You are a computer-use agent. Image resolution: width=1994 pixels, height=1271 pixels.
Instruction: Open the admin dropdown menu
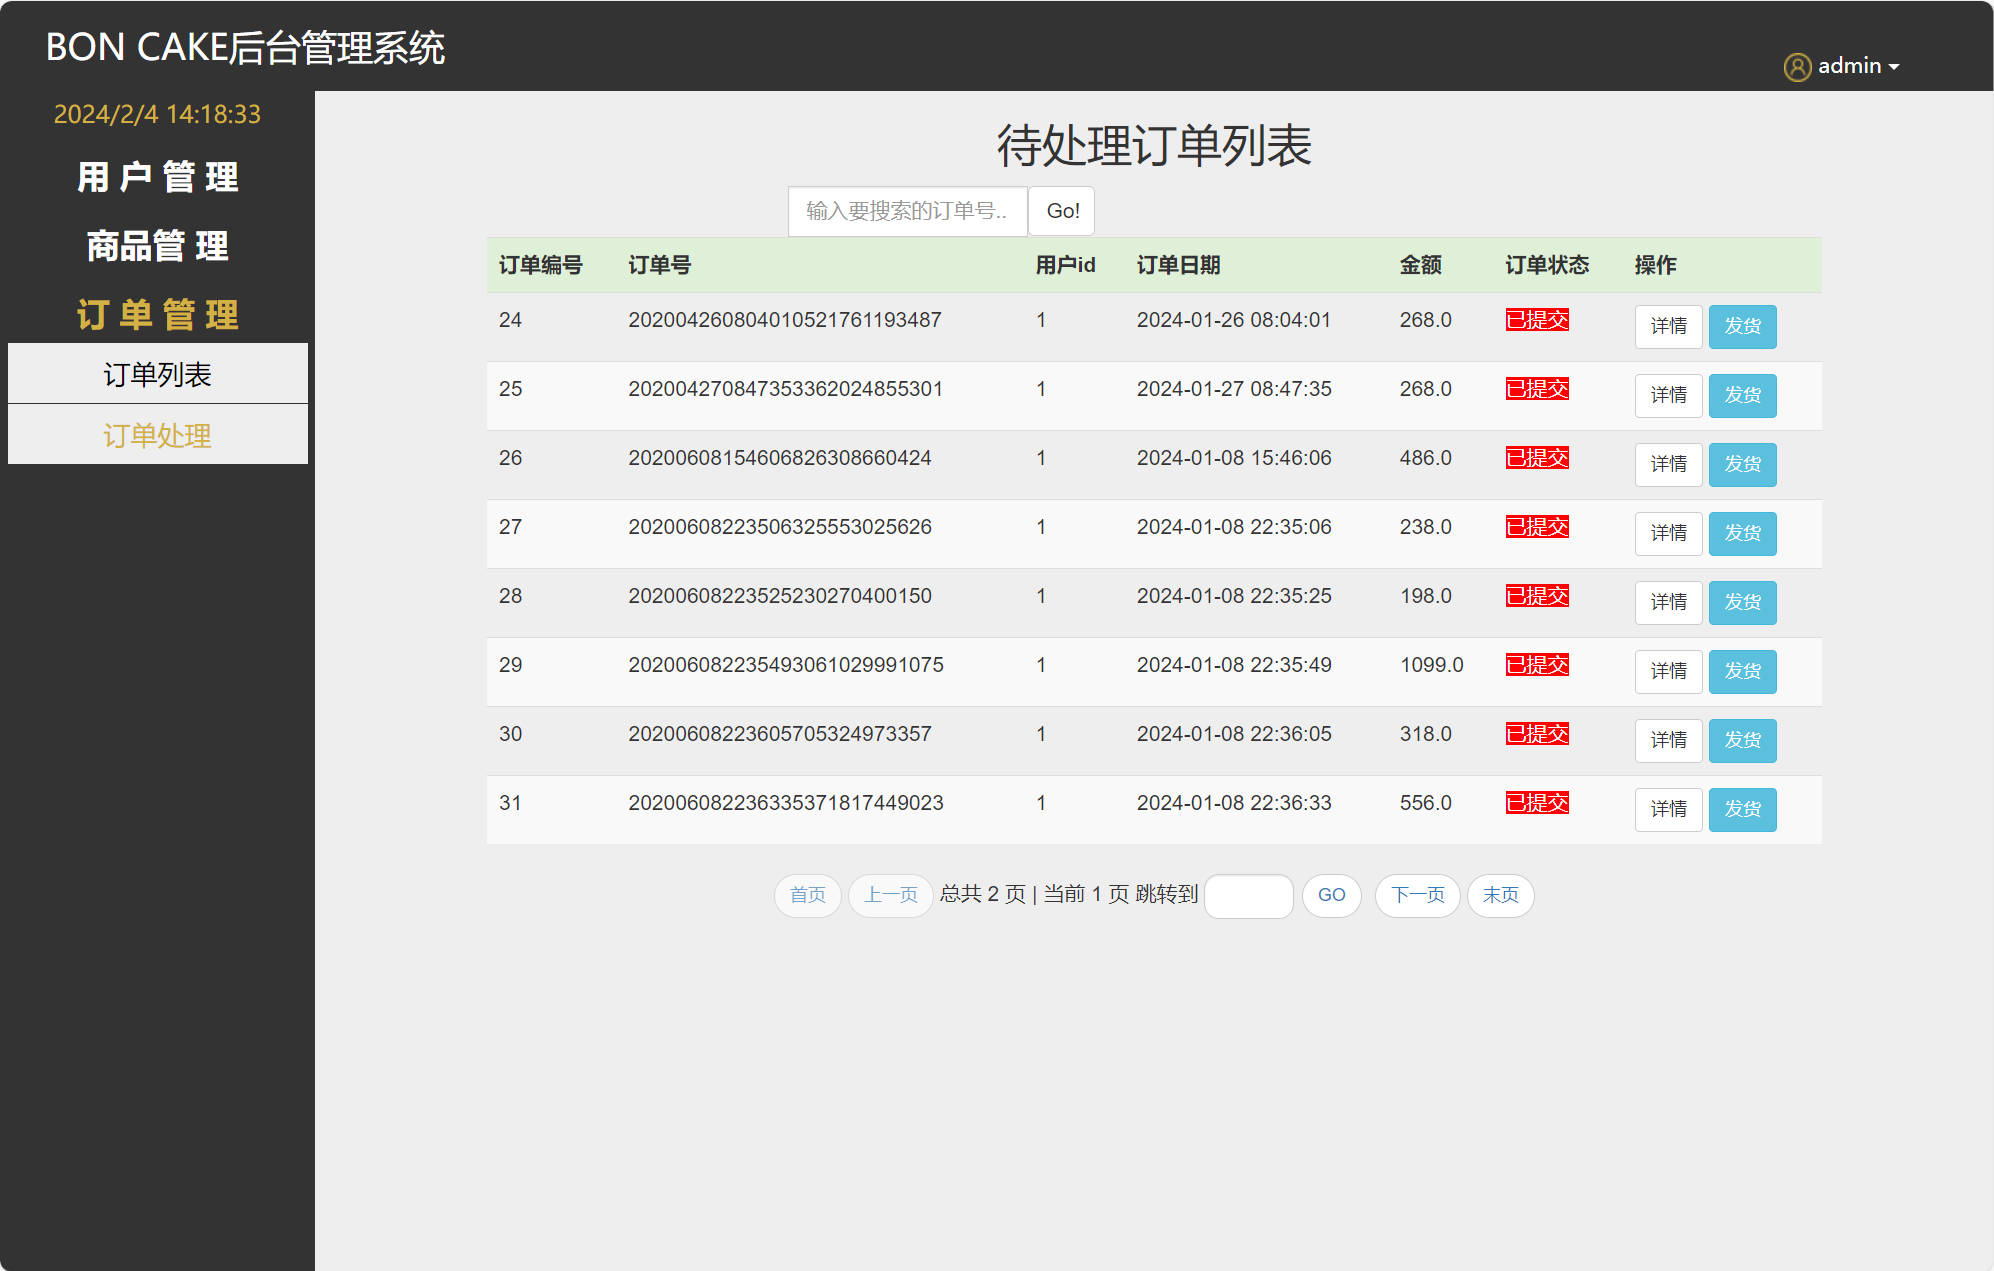click(x=1858, y=67)
